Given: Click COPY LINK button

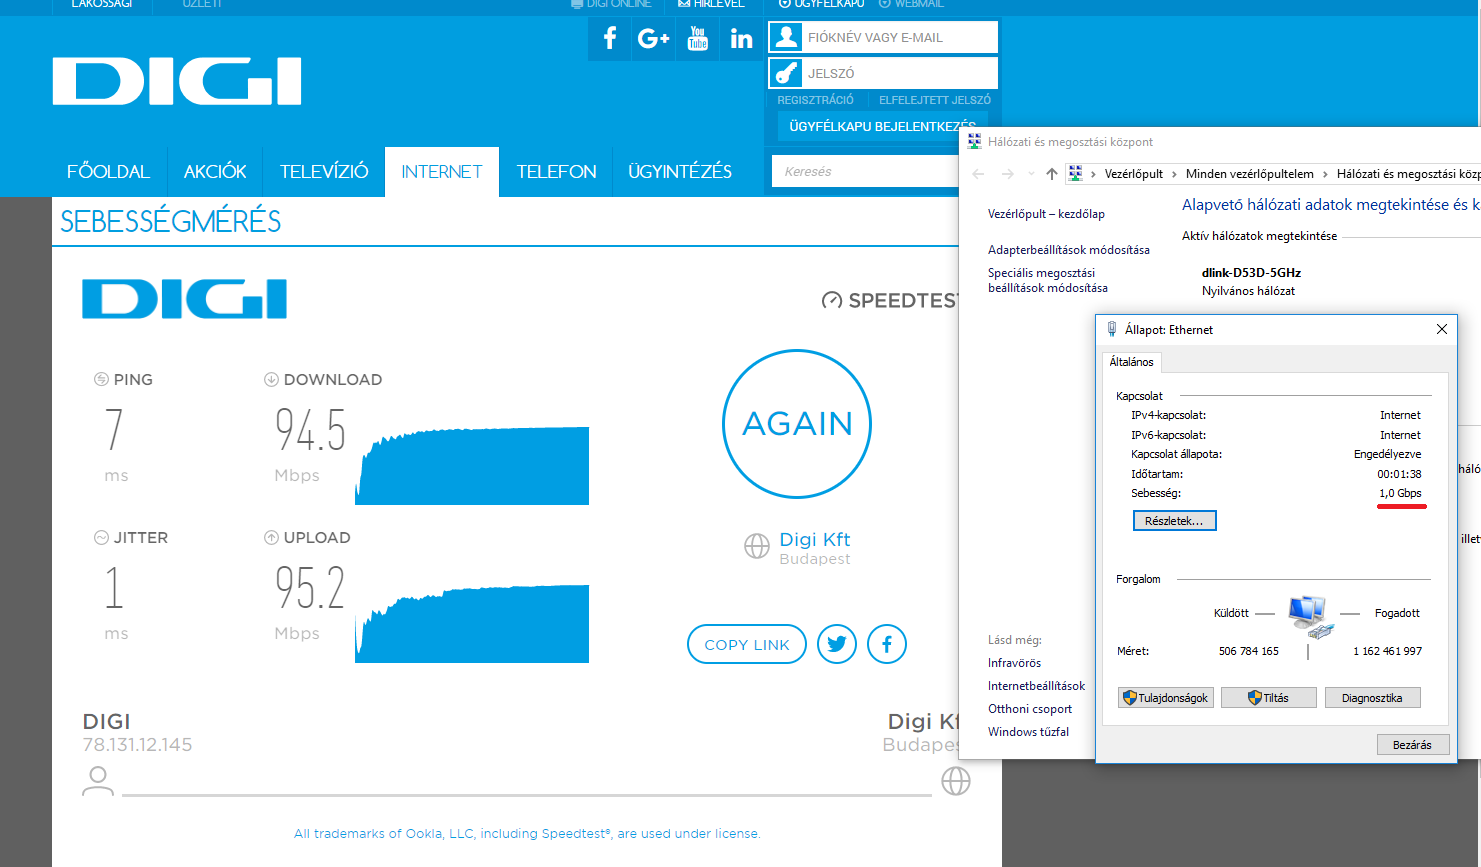Looking at the screenshot, I should click(x=747, y=644).
